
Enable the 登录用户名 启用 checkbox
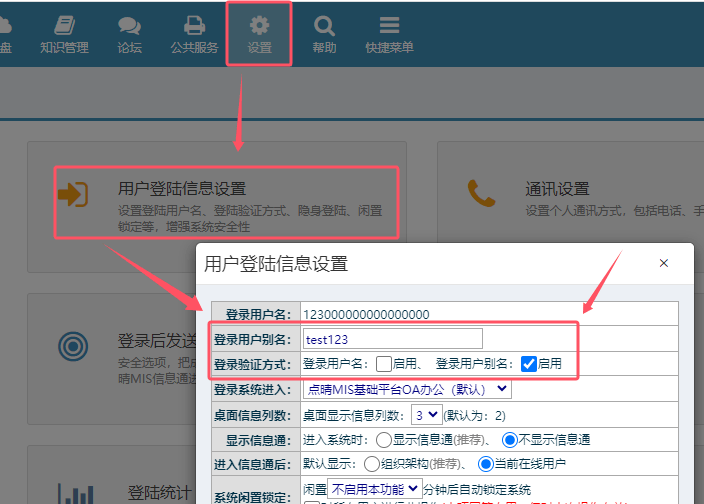pos(384,364)
